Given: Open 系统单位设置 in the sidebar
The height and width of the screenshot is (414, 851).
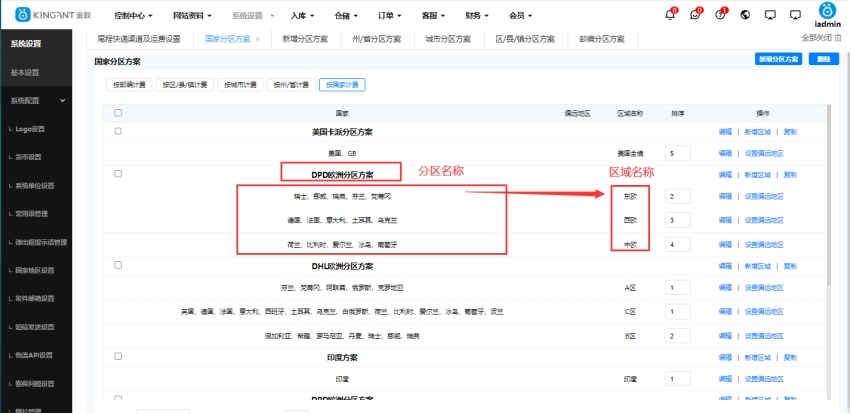Looking at the screenshot, I should (36, 186).
